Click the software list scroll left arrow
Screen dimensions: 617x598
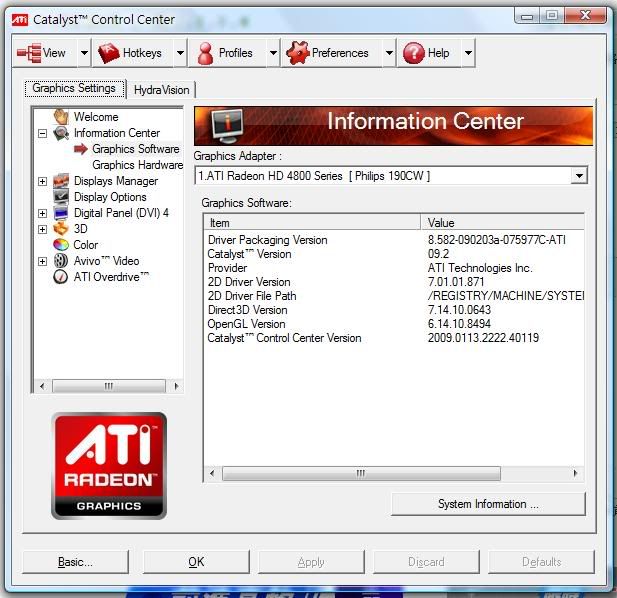pyautogui.click(x=212, y=473)
